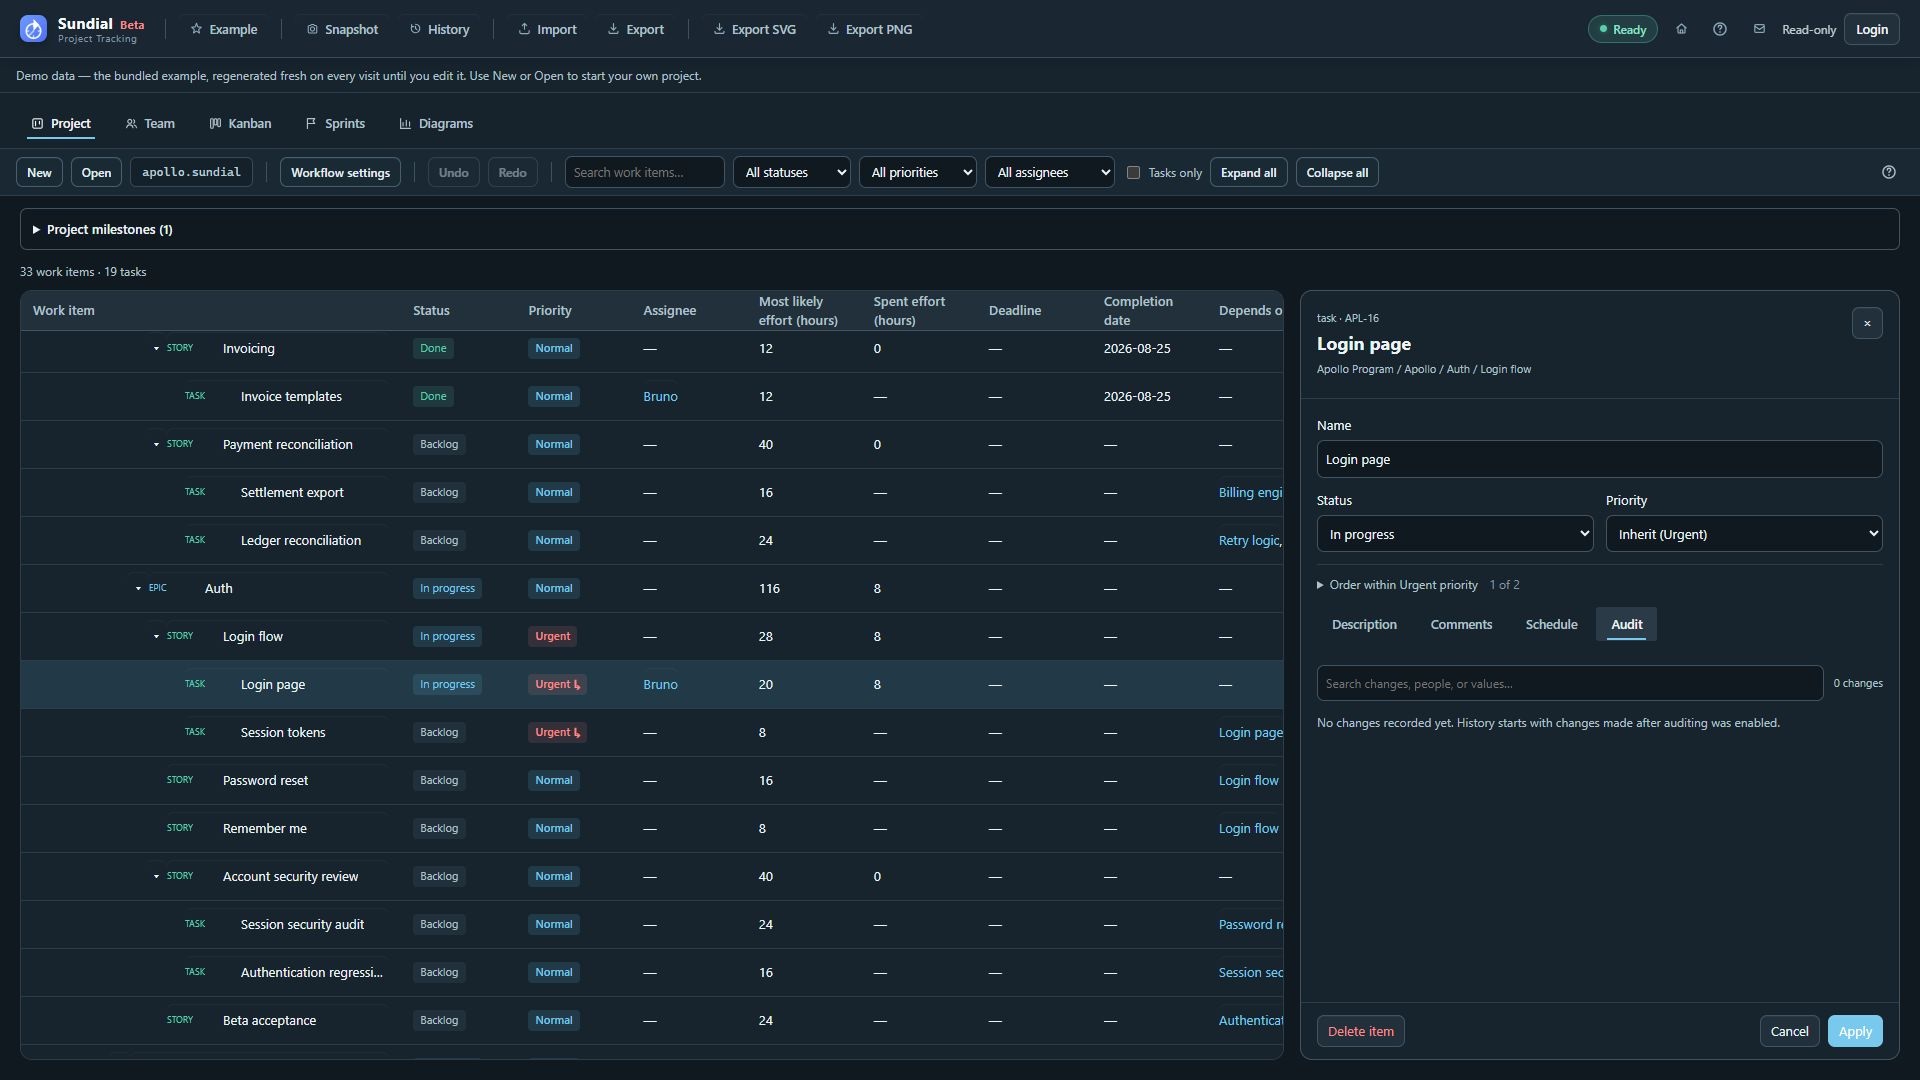1920x1080 pixels.
Task: Select the Beta acceptance story
Action: click(651, 1020)
